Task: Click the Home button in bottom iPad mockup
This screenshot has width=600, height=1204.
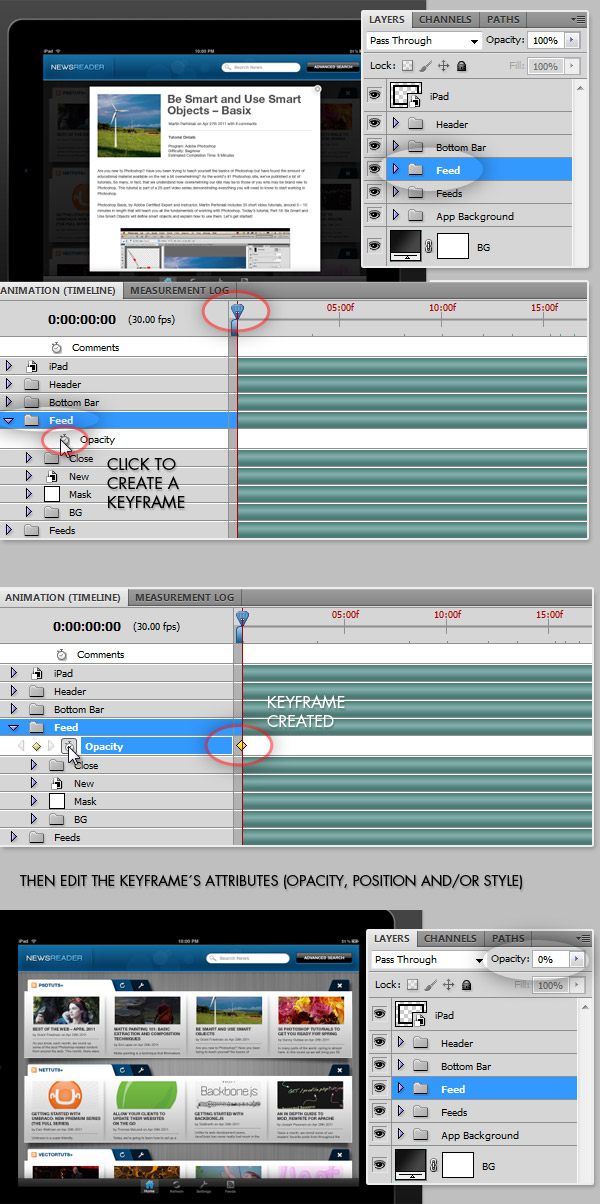Action: (x=149, y=1186)
